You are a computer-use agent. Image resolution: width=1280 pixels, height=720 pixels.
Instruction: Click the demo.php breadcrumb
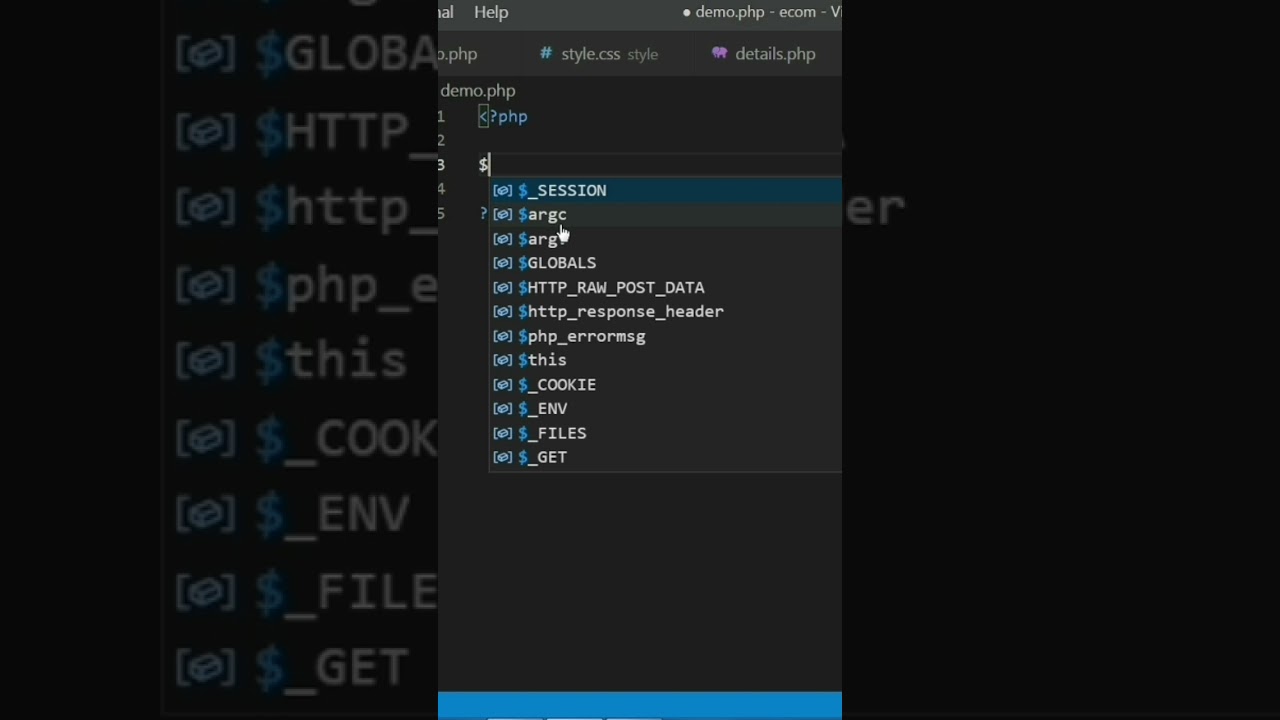(478, 90)
